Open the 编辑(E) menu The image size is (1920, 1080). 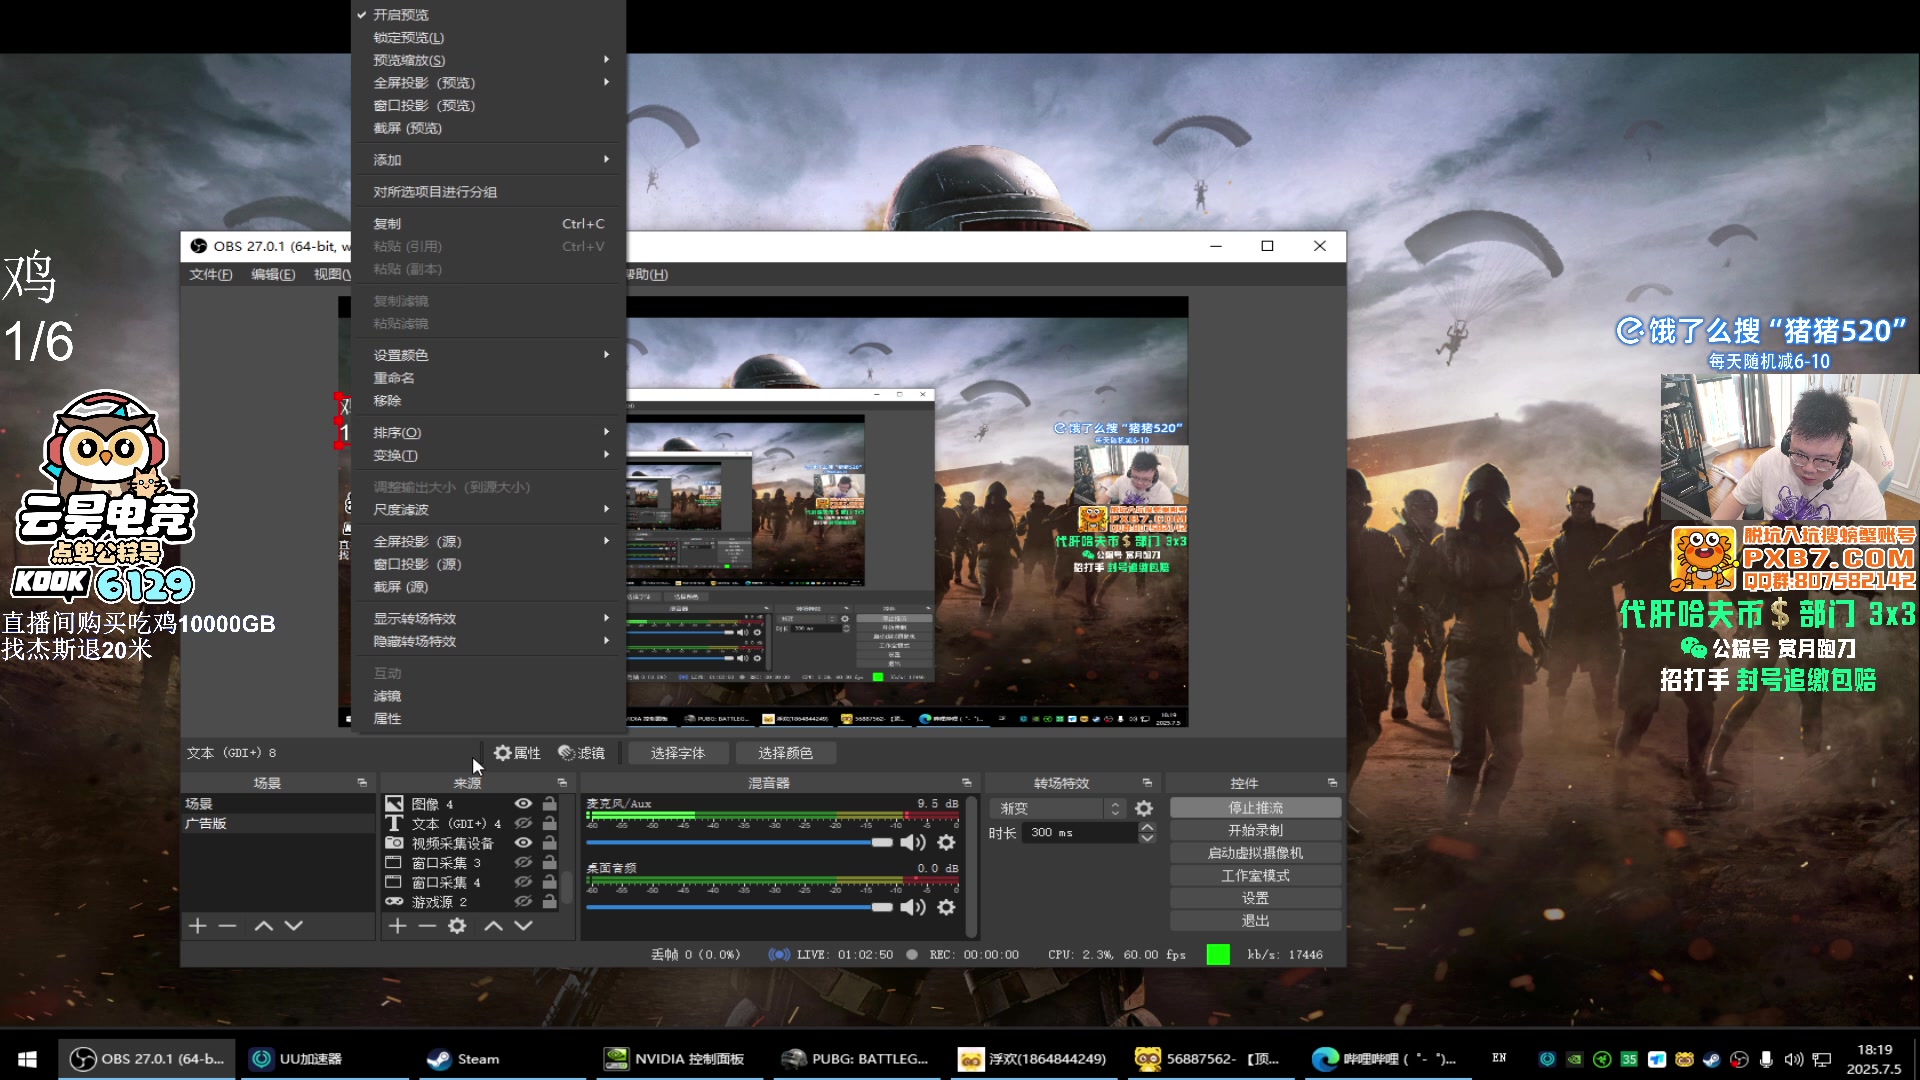(x=273, y=275)
